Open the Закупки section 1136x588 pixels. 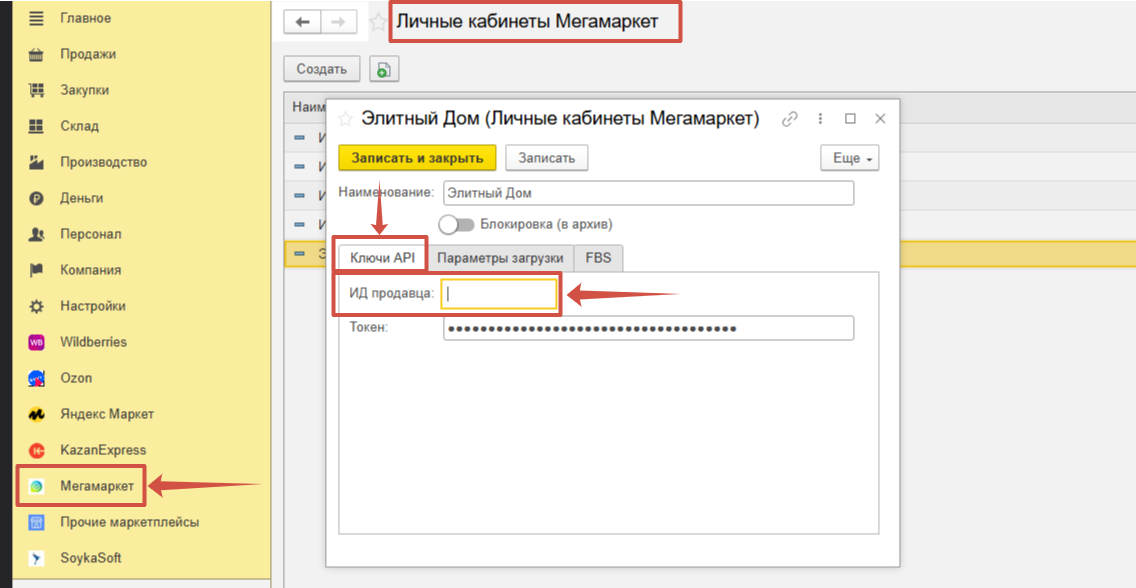pyautogui.click(x=85, y=91)
